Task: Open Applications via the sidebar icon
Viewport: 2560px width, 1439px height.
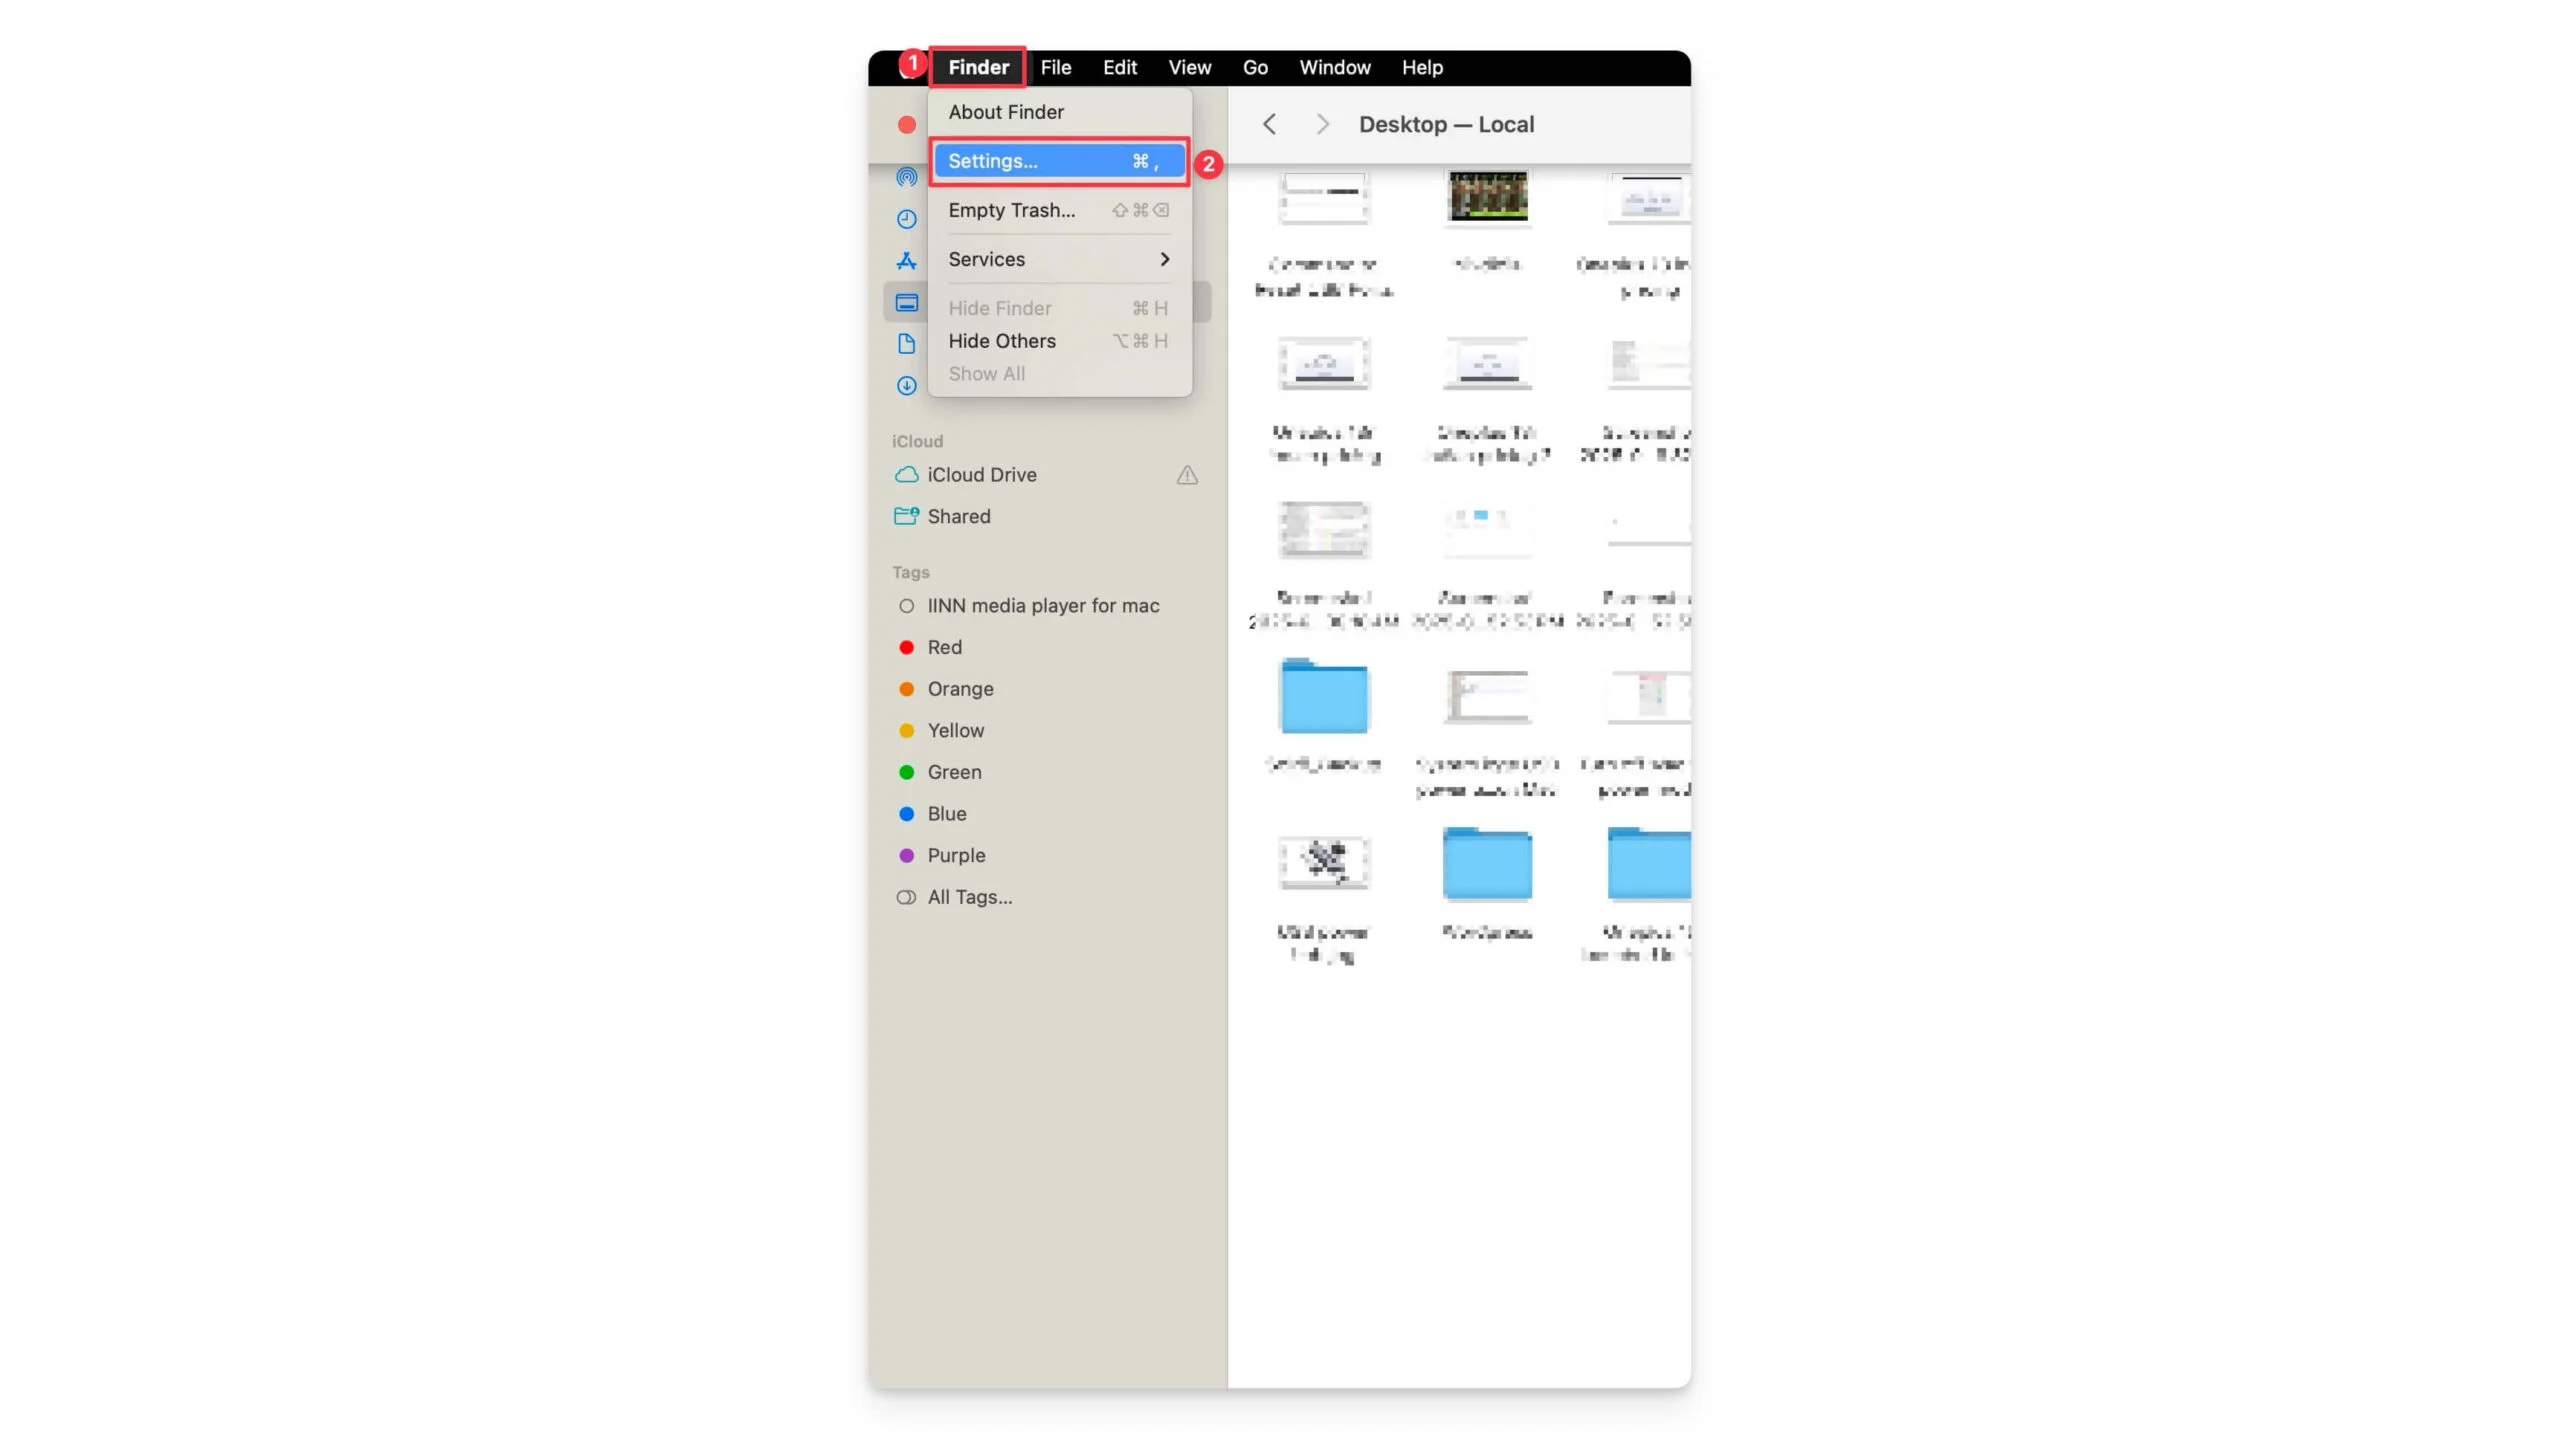Action: (906, 261)
